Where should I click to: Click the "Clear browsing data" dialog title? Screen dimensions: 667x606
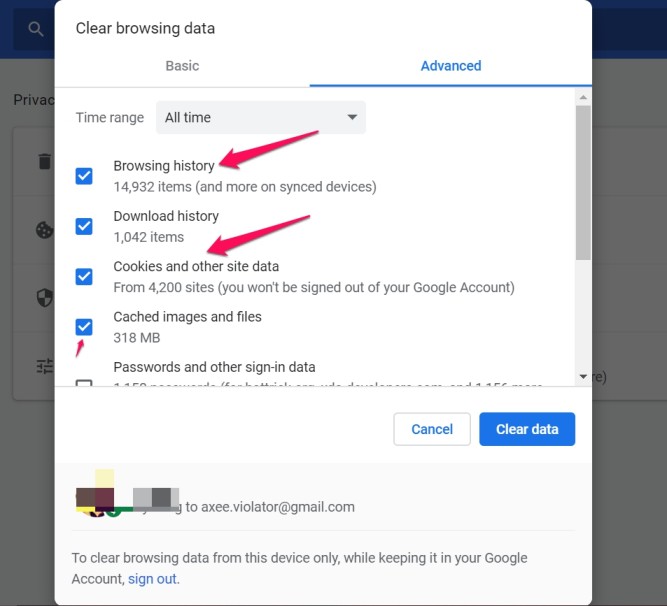[x=145, y=28]
